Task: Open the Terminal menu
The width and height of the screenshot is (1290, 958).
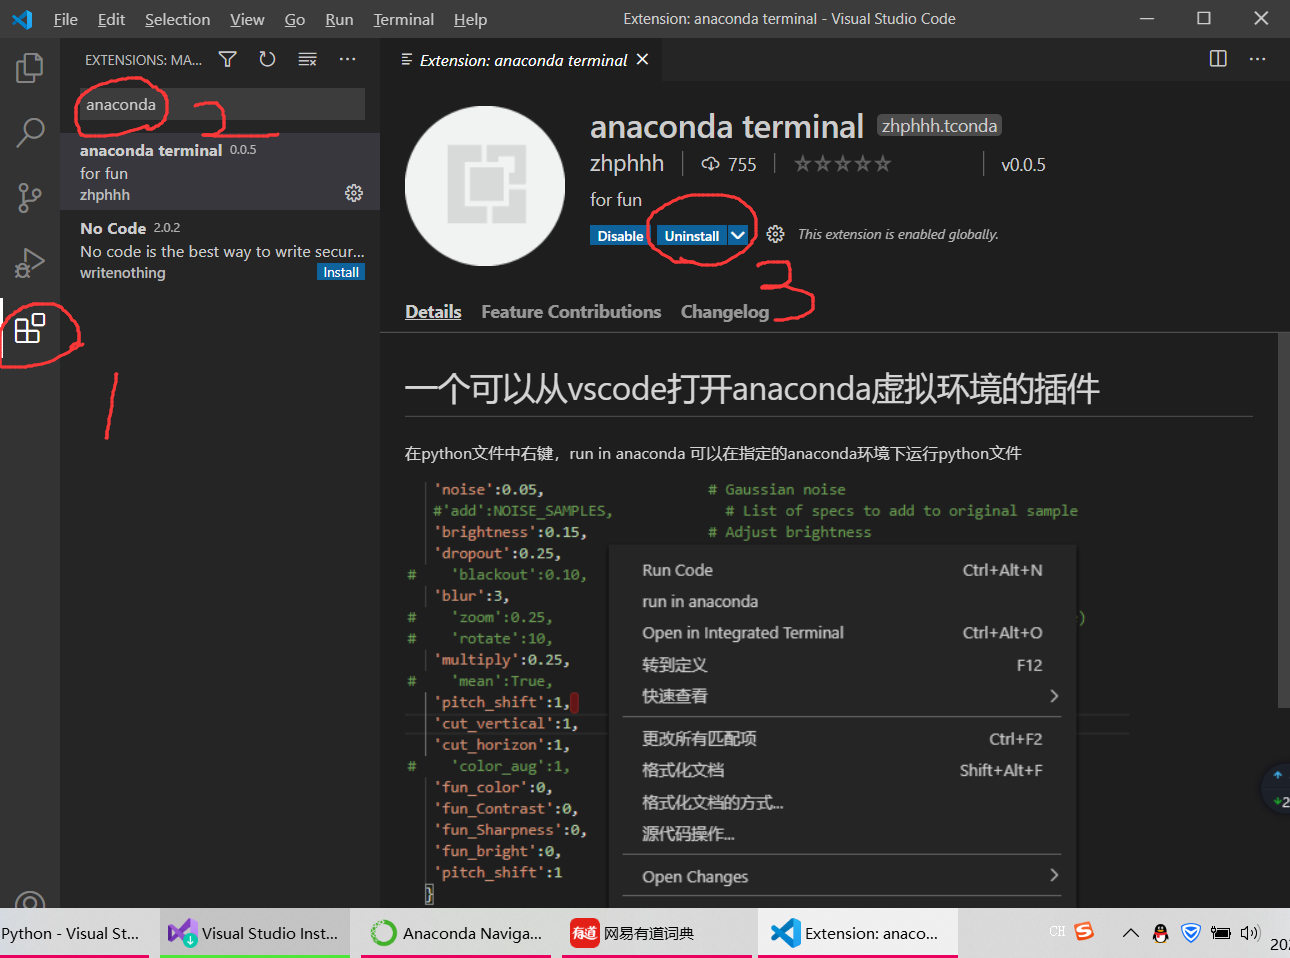Action: tap(404, 19)
